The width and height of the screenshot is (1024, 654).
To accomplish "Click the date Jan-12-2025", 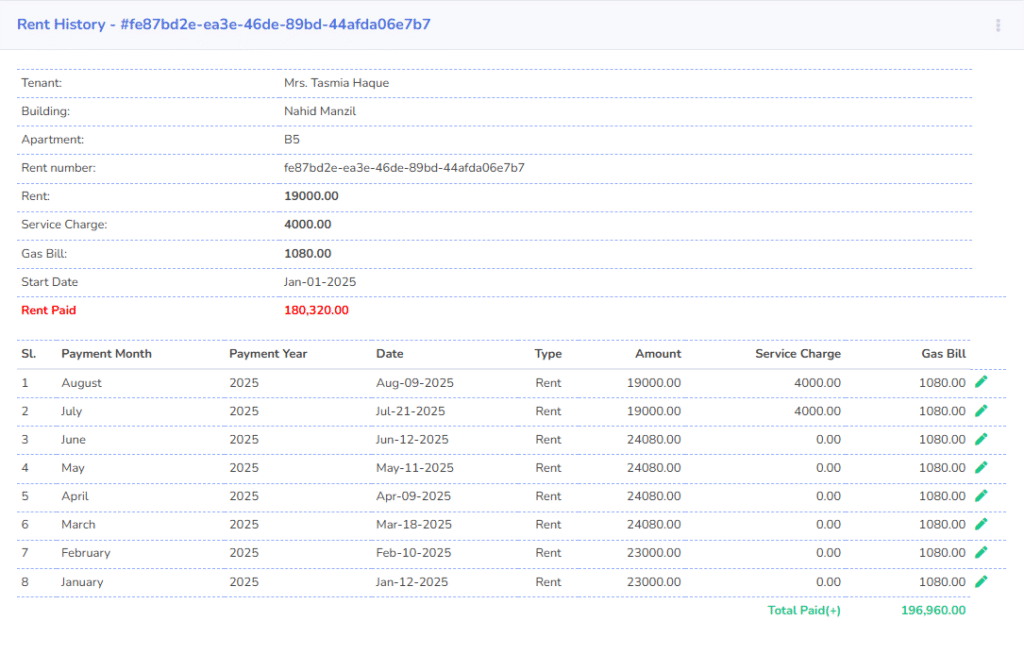I will (x=412, y=581).
